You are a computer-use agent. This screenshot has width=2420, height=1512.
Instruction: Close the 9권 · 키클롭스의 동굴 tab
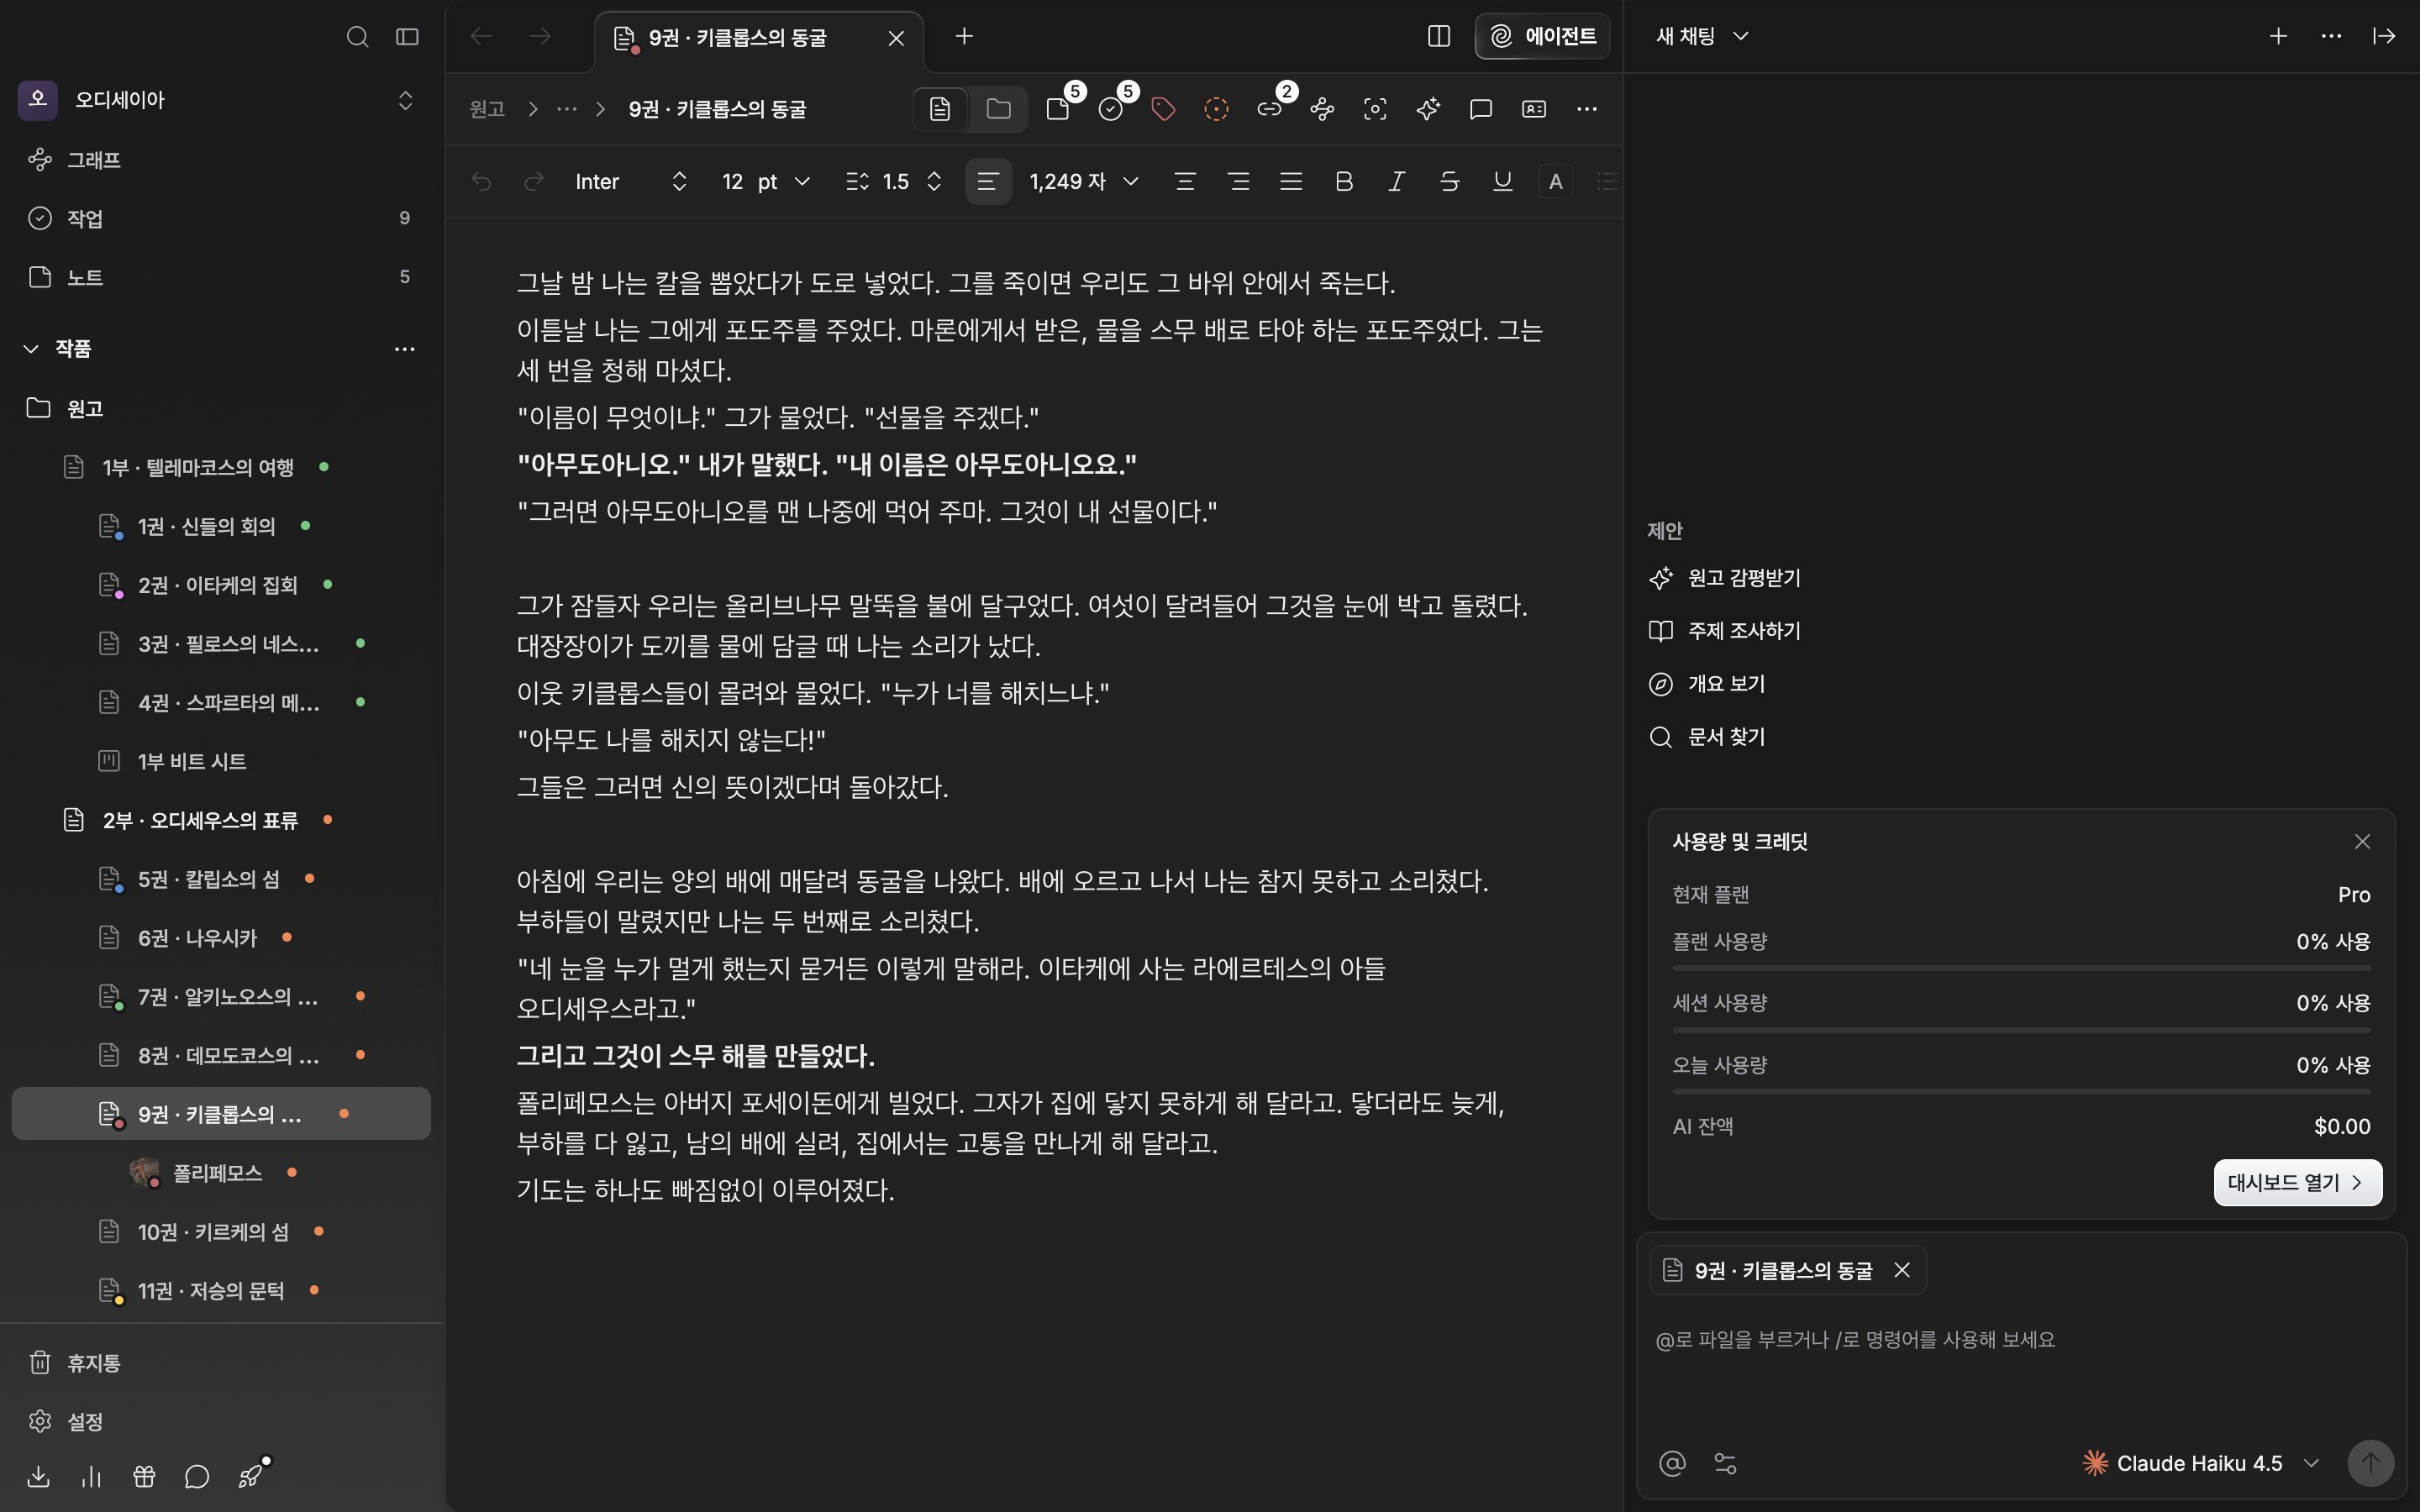click(896, 38)
